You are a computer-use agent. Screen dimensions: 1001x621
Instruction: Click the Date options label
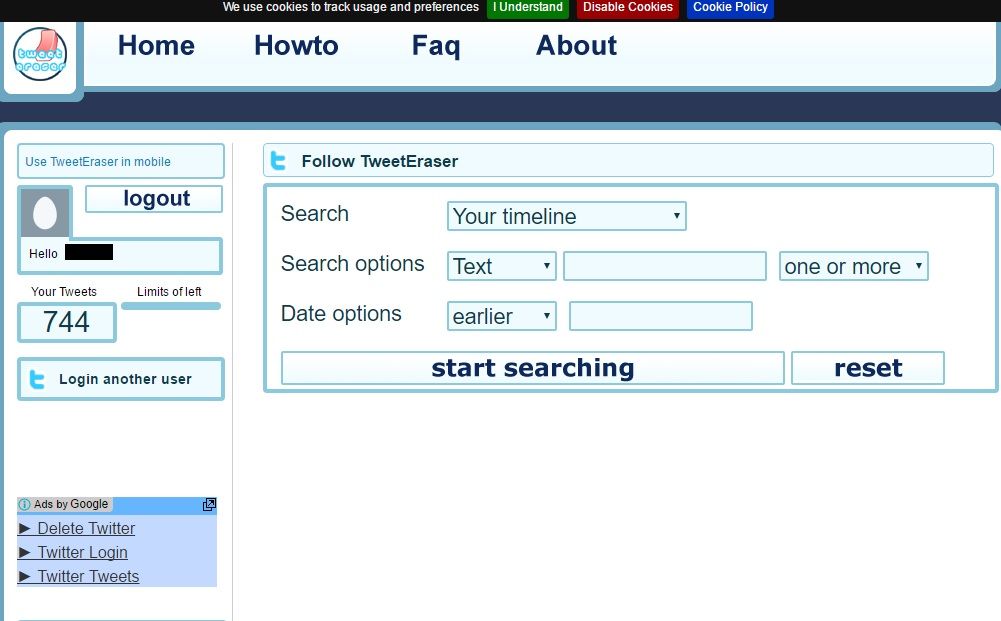341,314
